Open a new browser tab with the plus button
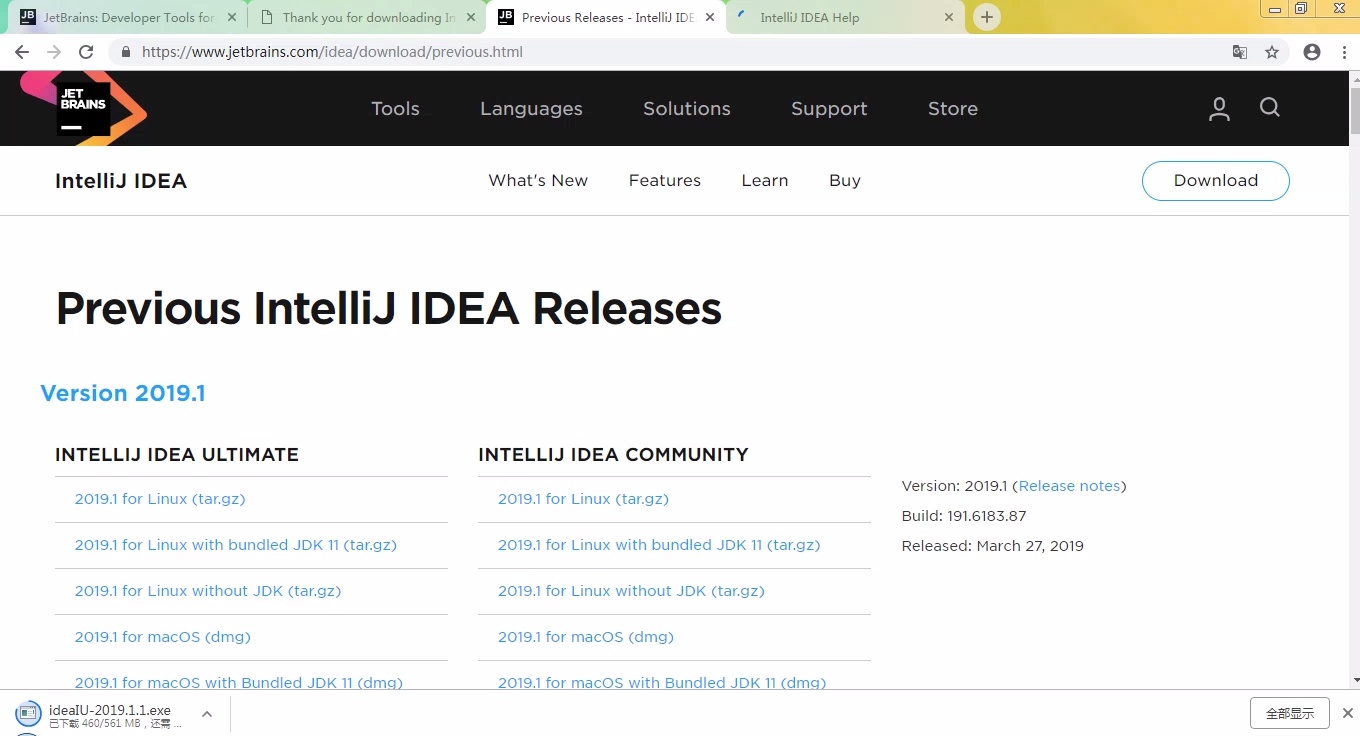 coord(987,16)
